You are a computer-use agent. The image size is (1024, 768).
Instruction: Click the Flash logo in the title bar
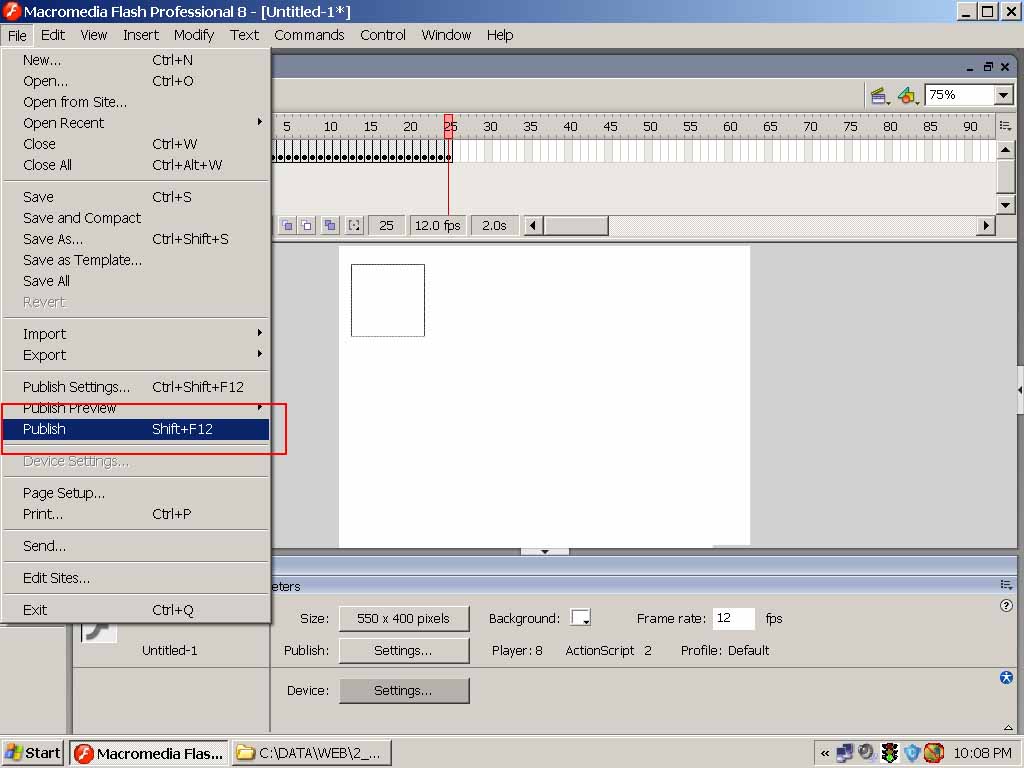(11, 11)
